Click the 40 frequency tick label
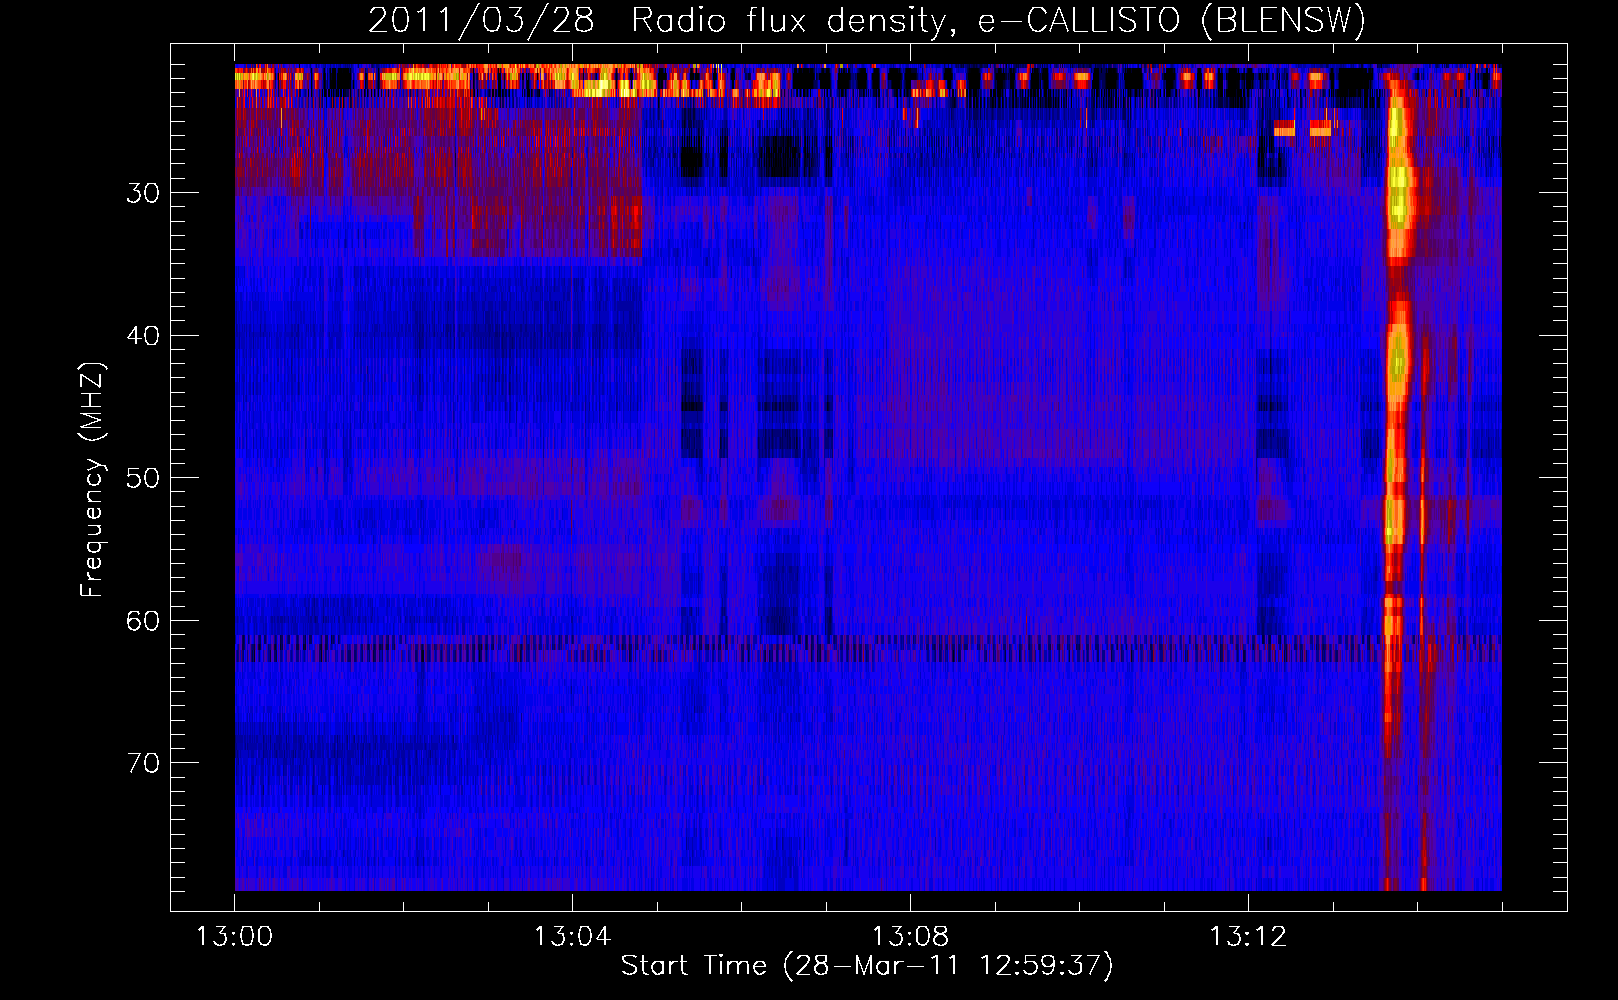The height and width of the screenshot is (1000, 1618). coord(143,335)
